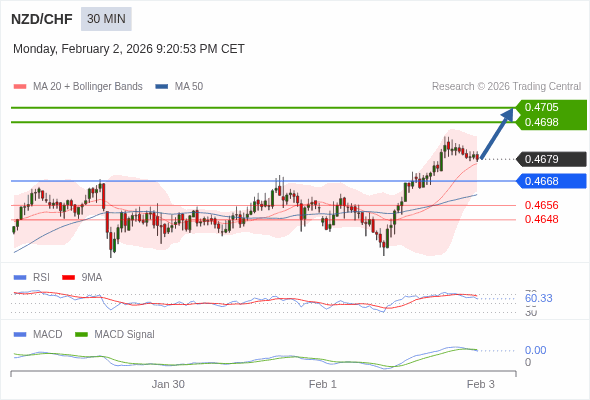The width and height of the screenshot is (590, 400).
Task: Click the RSI legend label
Action: [41, 278]
